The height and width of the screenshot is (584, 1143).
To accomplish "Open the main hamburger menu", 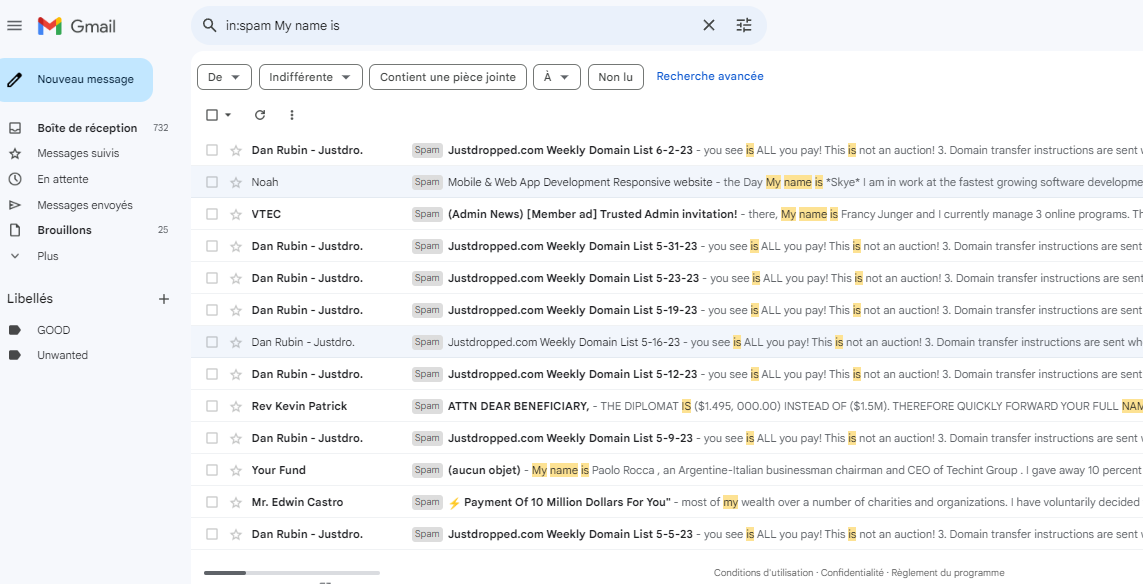I will (x=15, y=26).
